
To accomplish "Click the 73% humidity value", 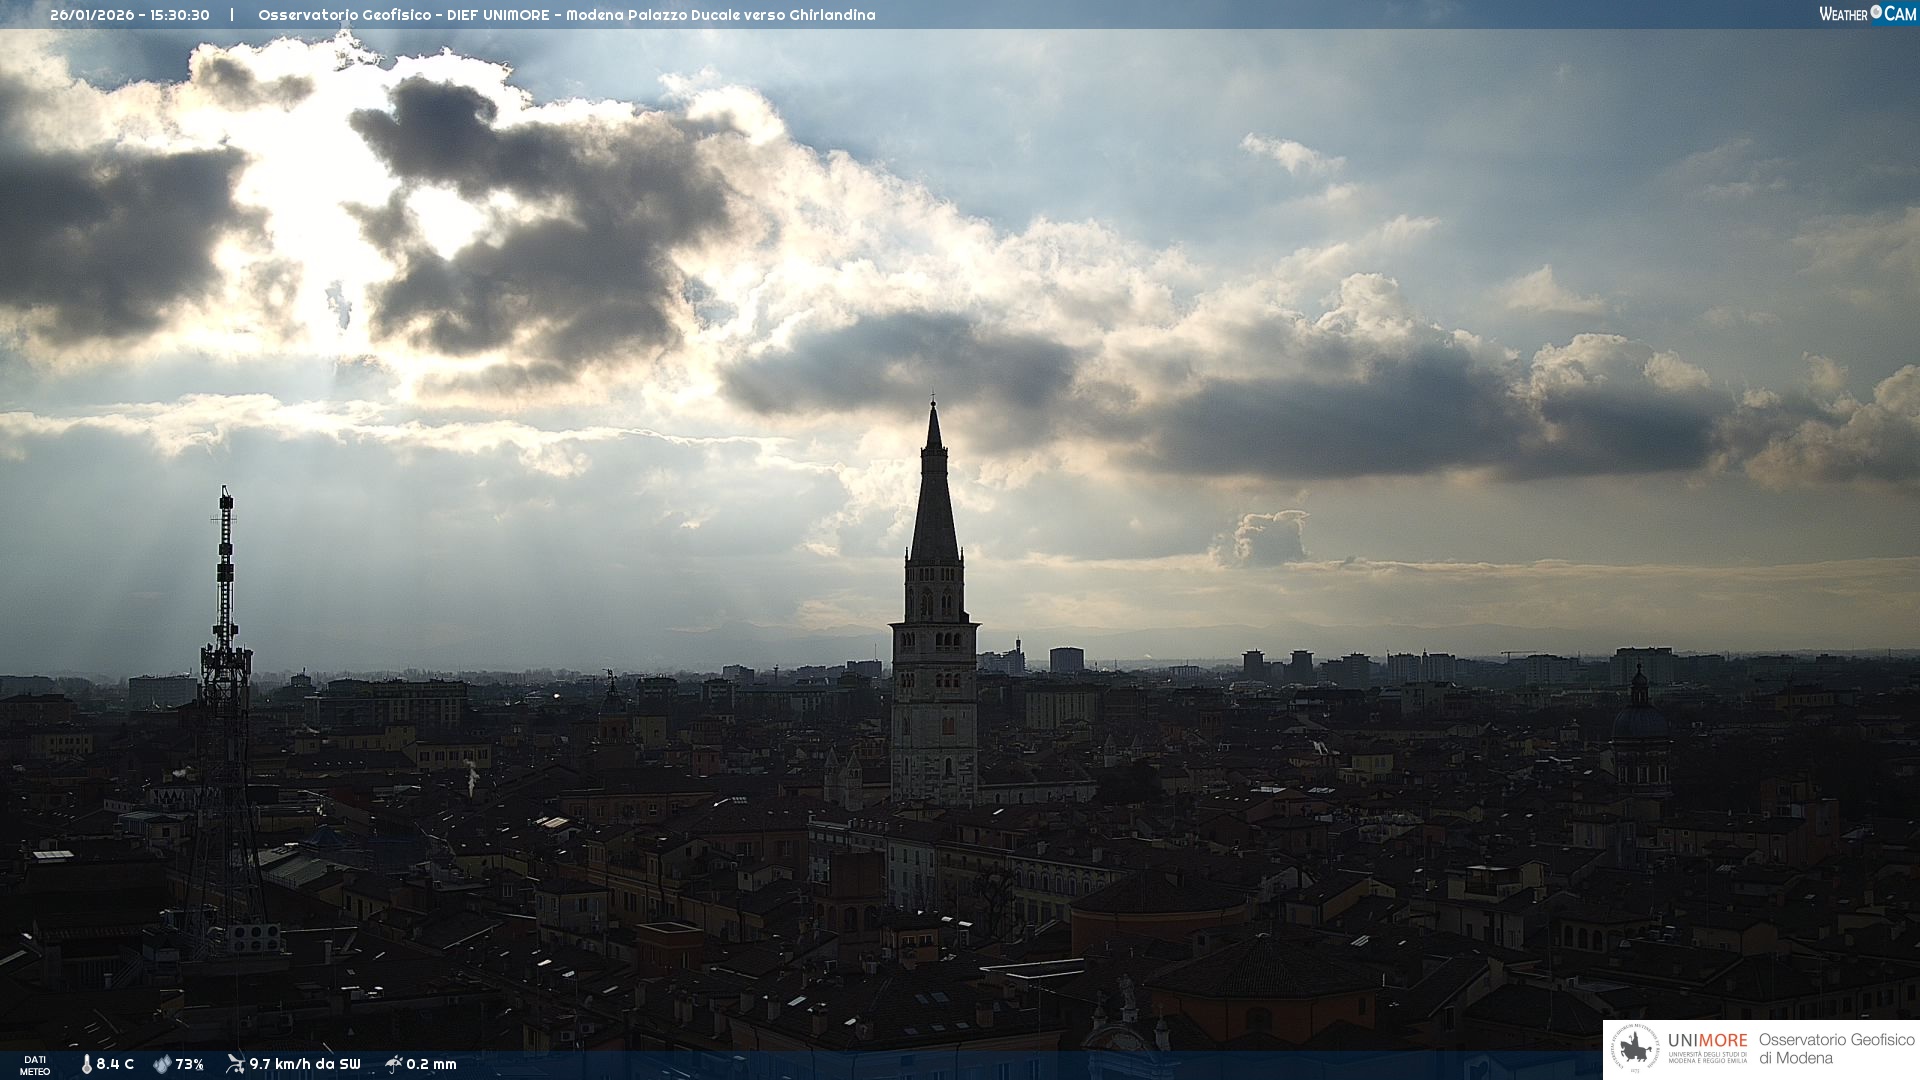I will [x=189, y=1064].
